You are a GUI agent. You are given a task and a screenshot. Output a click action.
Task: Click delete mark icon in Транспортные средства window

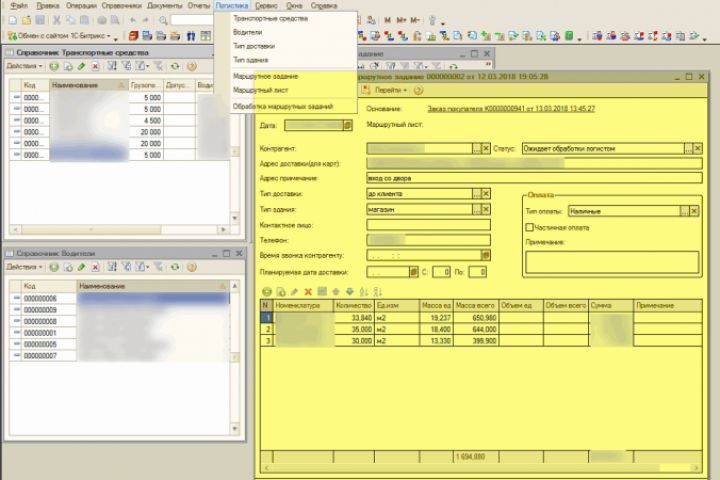click(95, 67)
